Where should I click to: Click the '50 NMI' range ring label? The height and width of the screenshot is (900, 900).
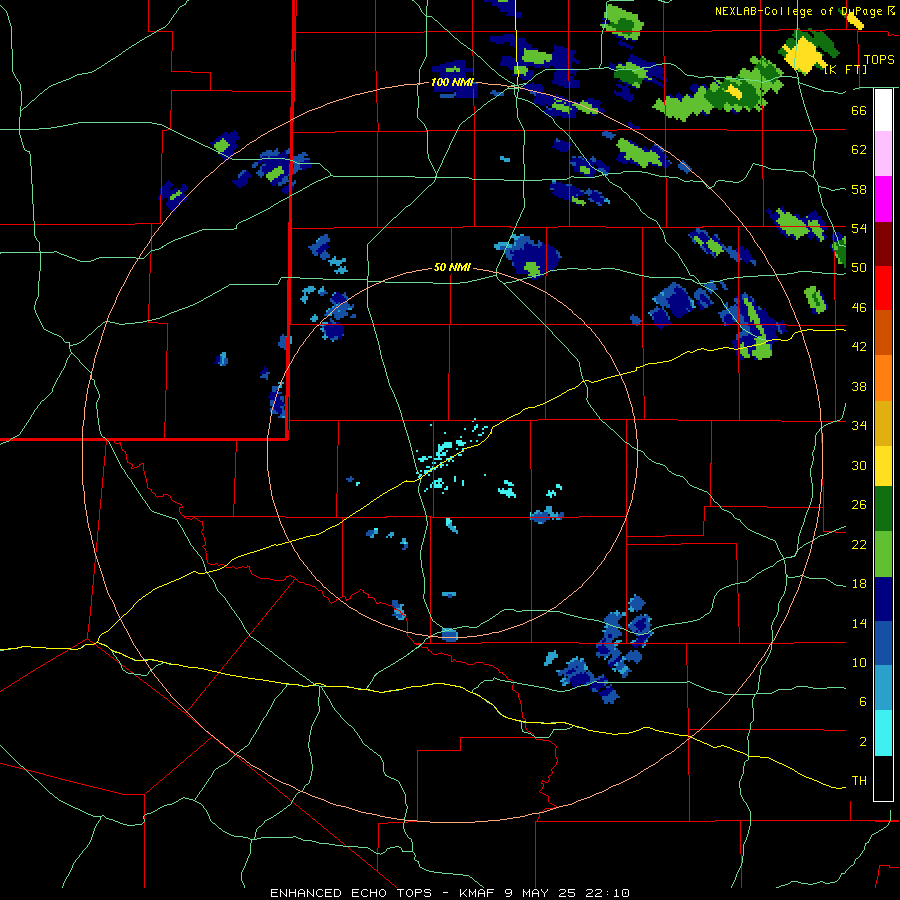click(452, 267)
